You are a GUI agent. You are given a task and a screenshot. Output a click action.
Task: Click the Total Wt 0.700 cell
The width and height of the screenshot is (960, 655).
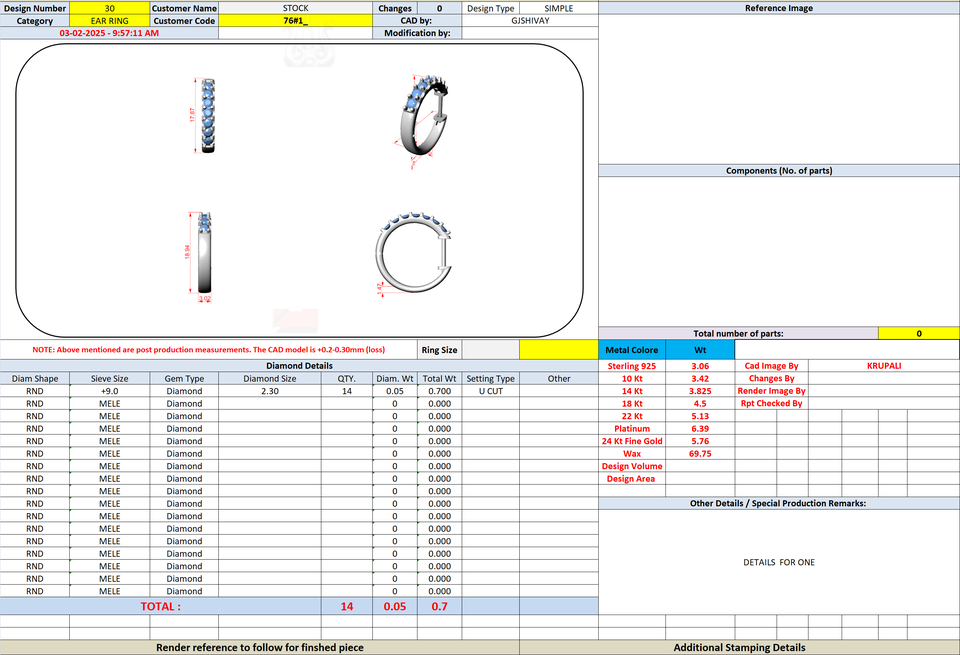point(440,391)
